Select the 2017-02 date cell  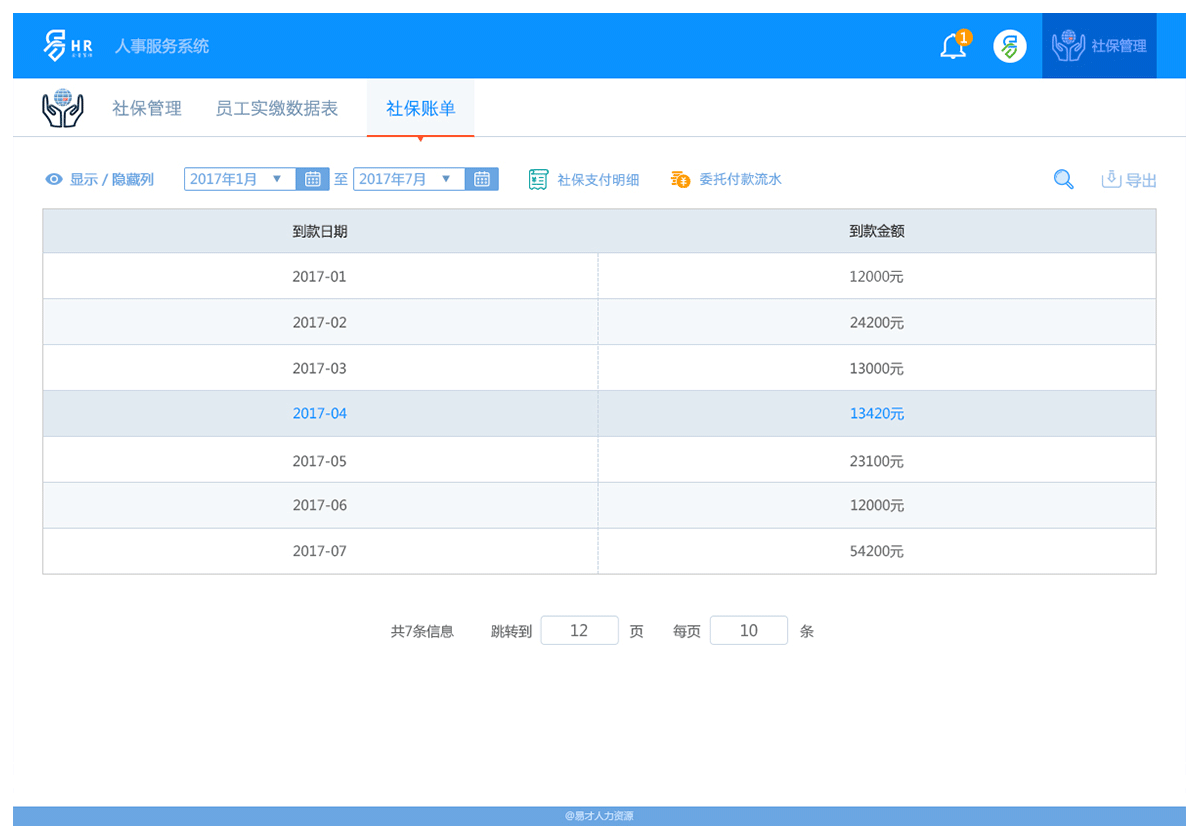[x=320, y=322]
